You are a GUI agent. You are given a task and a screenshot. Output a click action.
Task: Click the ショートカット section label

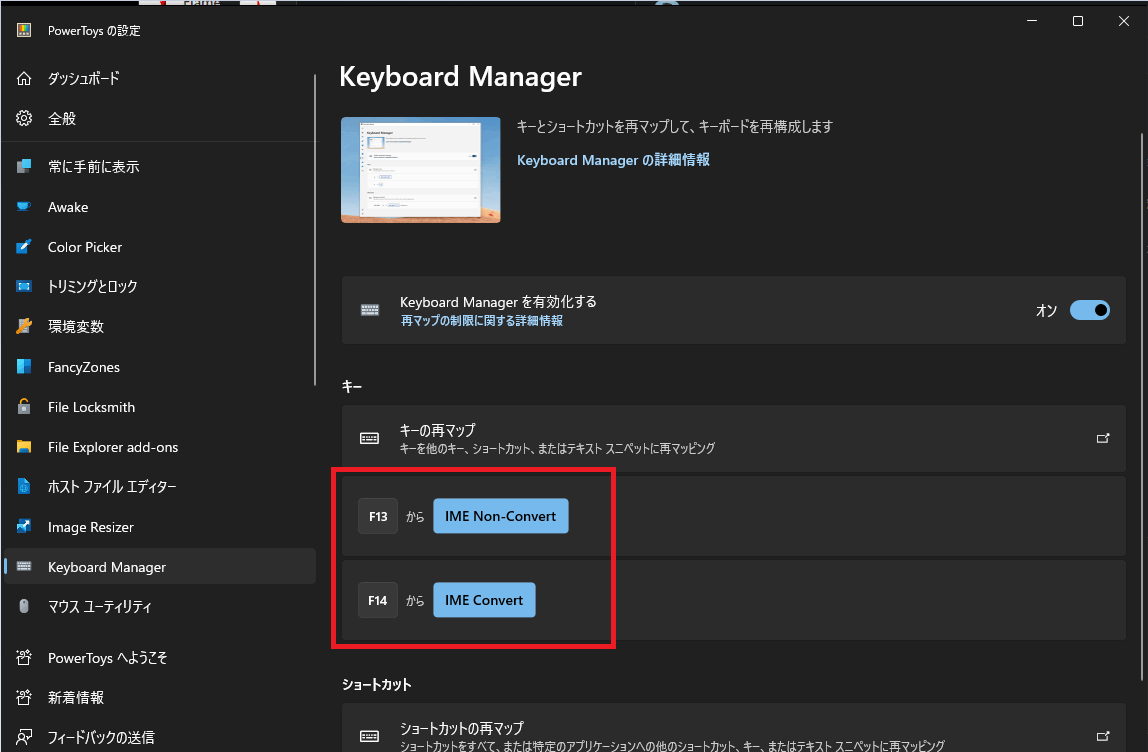376,685
